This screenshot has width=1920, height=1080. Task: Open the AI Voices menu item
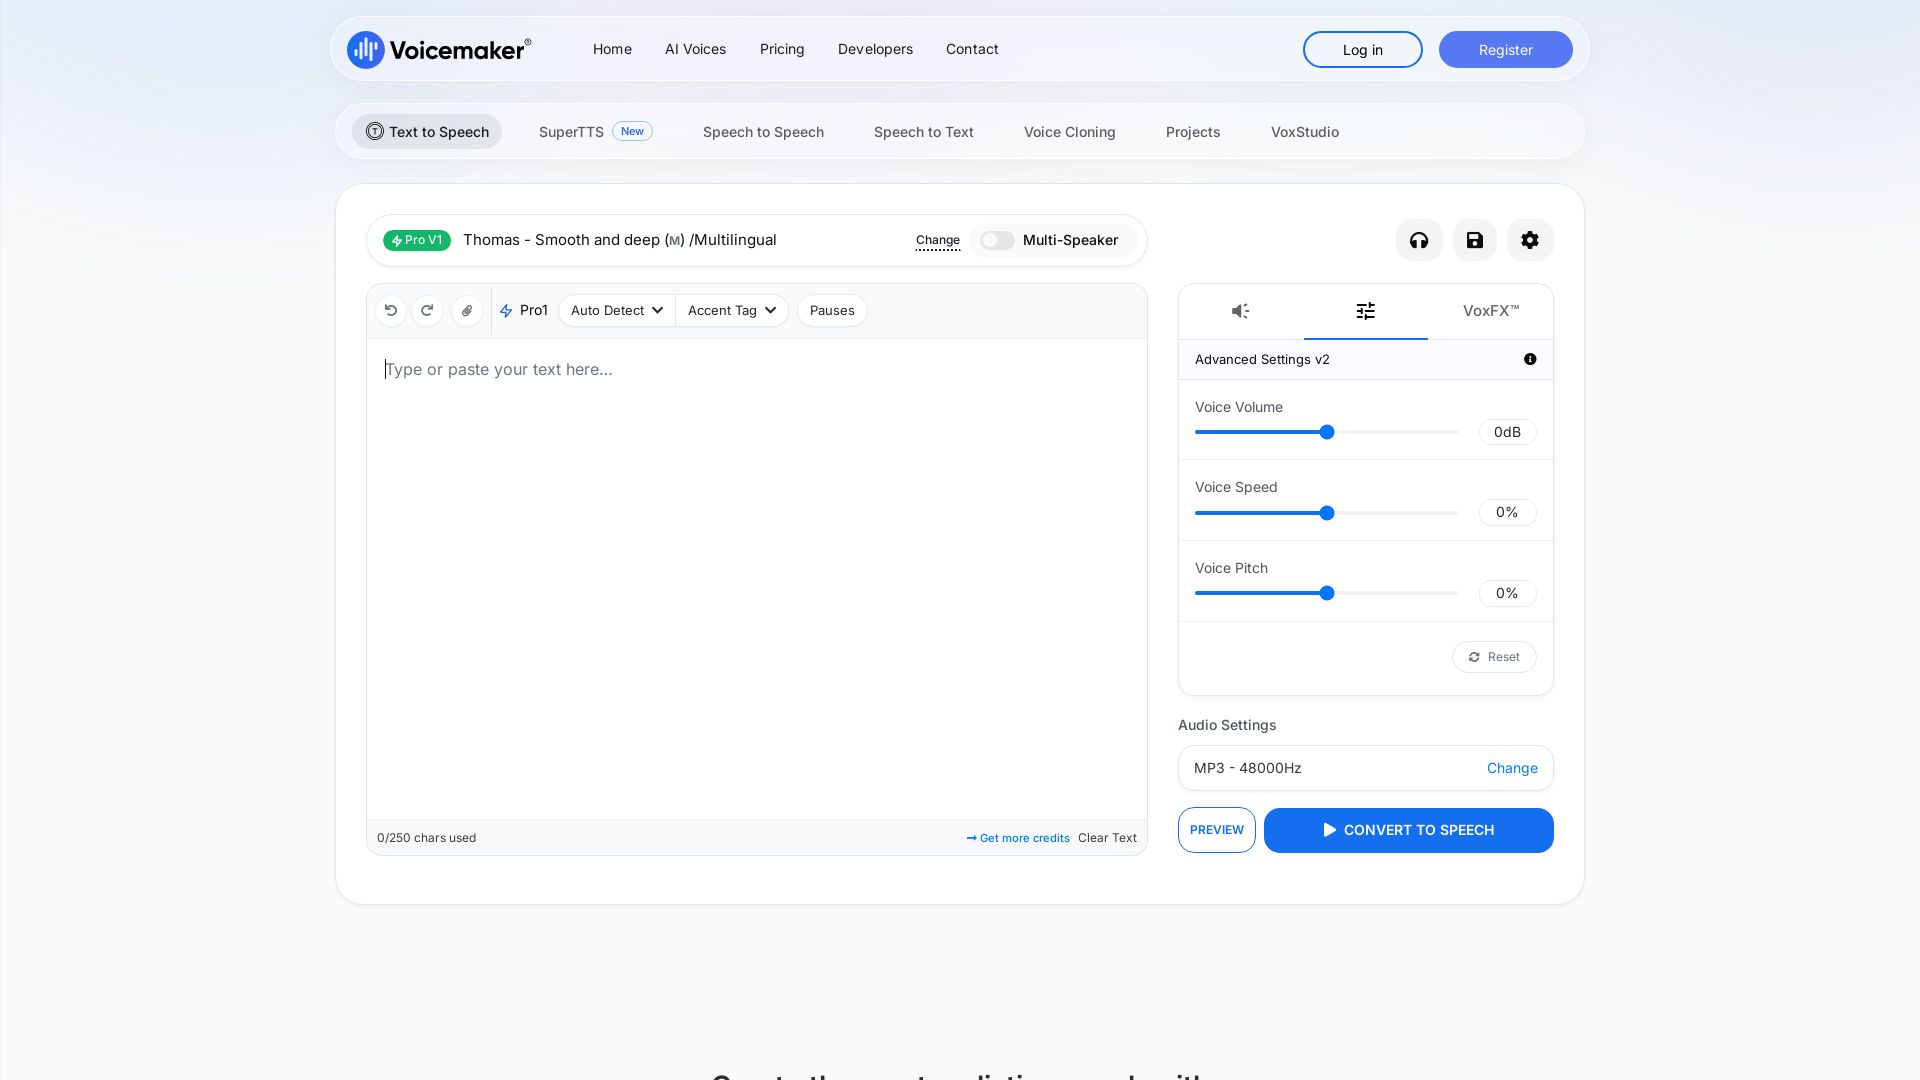[x=695, y=49]
